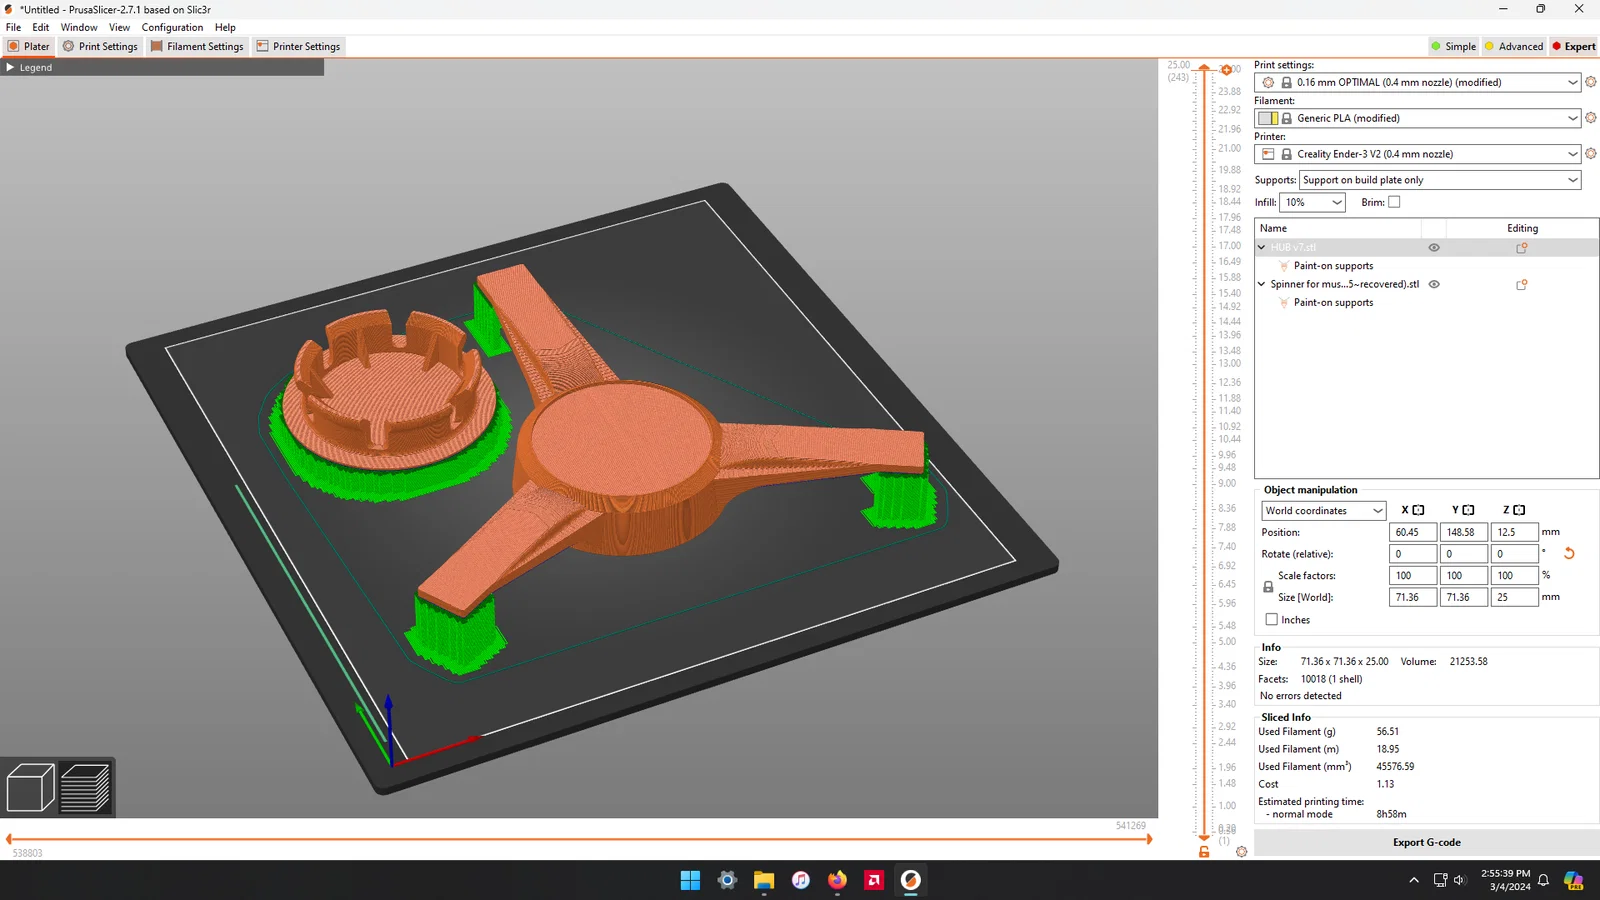Hide the Spinner object with the eye icon
Screen dimensions: 1600x900
[x=1434, y=285]
